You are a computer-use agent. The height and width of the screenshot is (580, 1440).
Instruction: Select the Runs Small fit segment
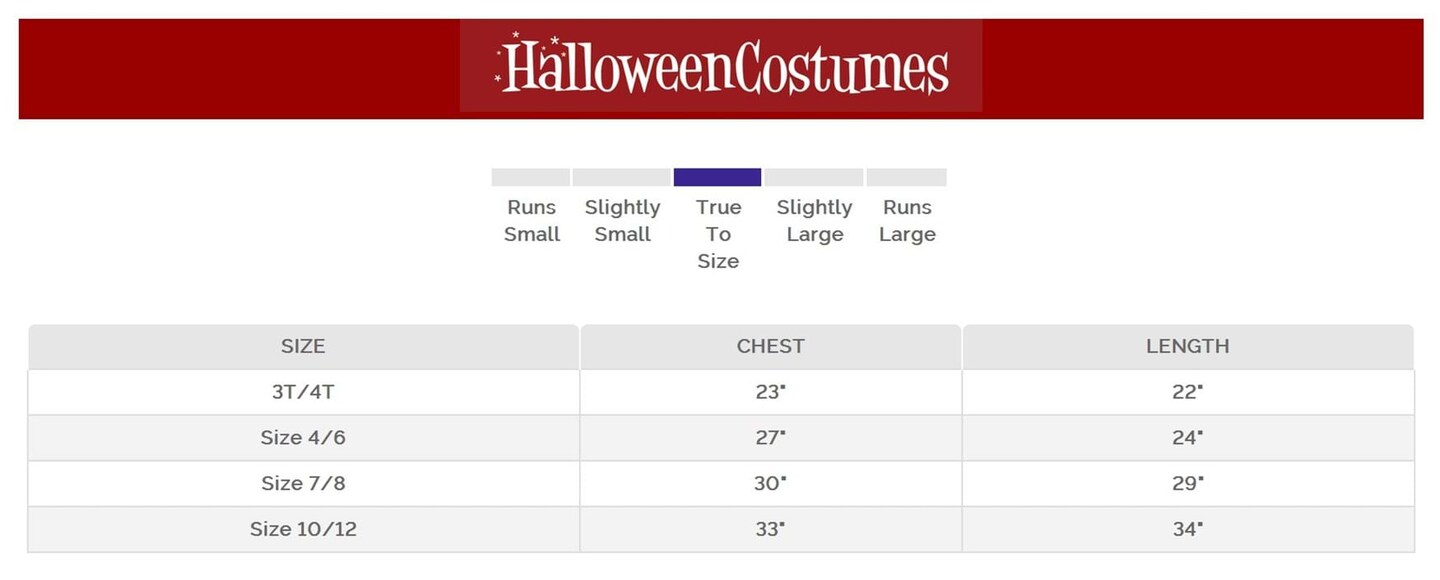pyautogui.click(x=530, y=177)
